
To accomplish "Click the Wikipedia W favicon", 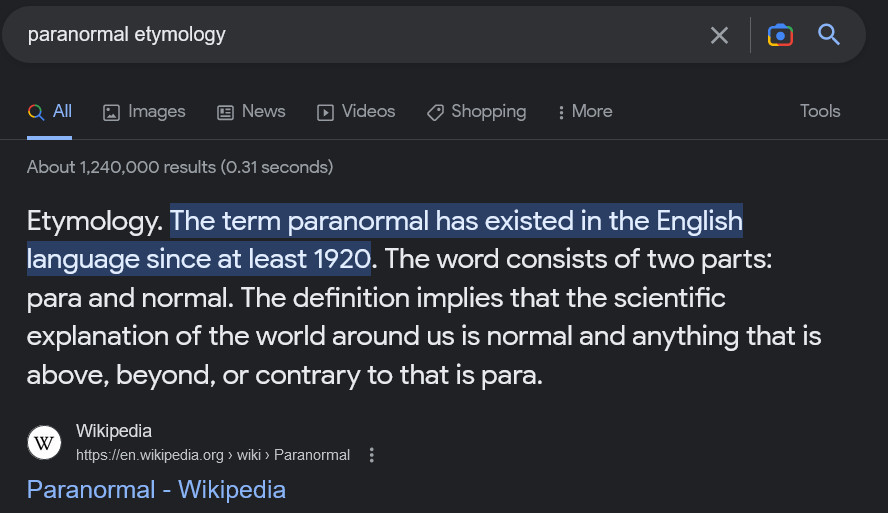I will pos(44,442).
